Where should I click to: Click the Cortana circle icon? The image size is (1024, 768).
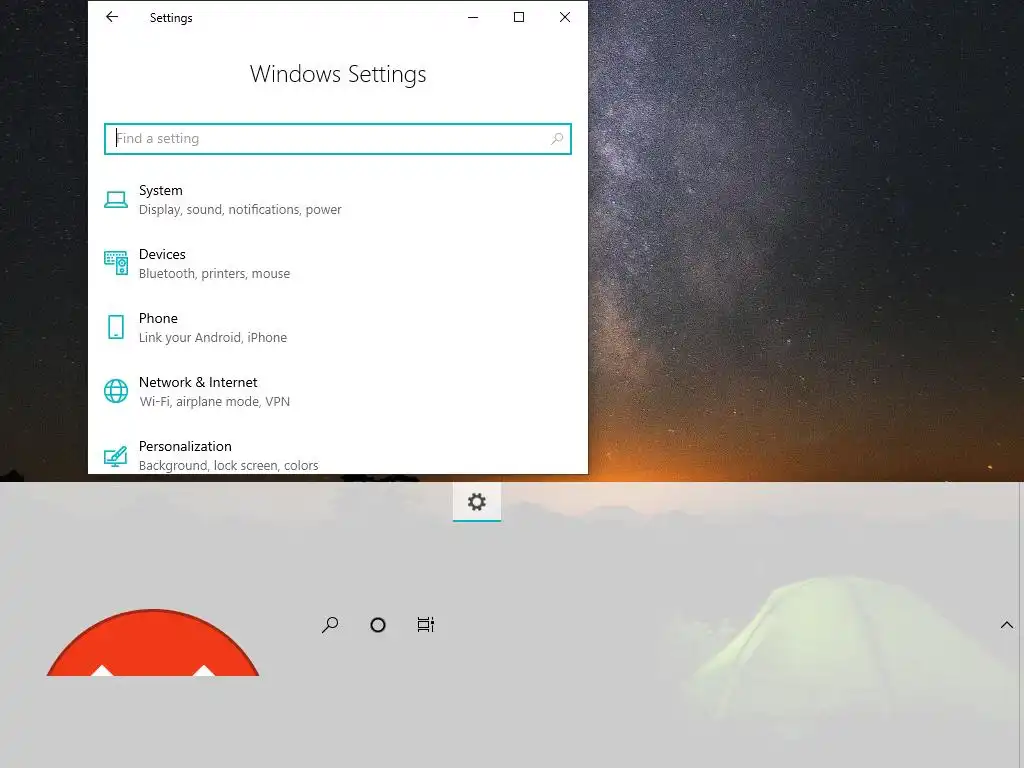[377, 625]
